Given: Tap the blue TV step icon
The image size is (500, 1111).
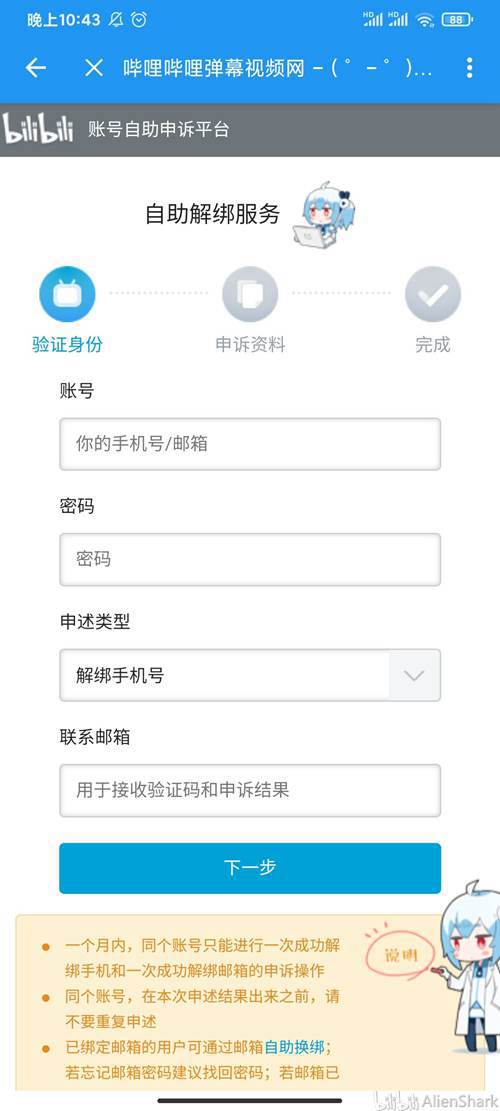Looking at the screenshot, I should click(x=67, y=293).
